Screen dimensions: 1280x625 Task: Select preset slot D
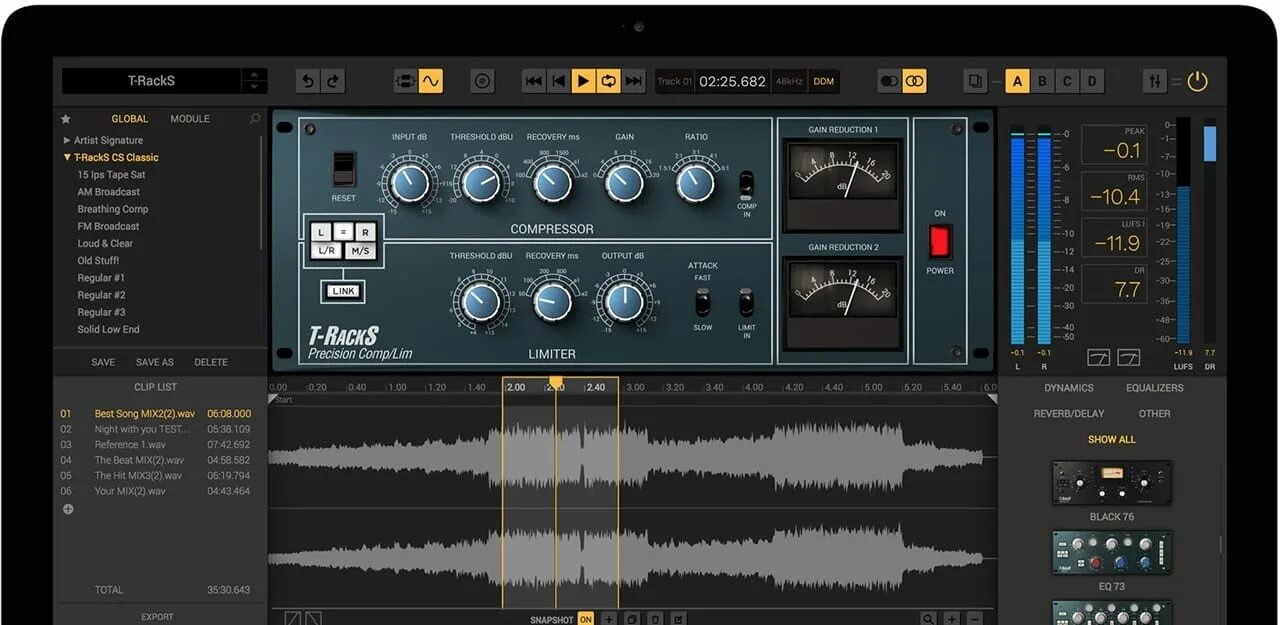point(1091,81)
